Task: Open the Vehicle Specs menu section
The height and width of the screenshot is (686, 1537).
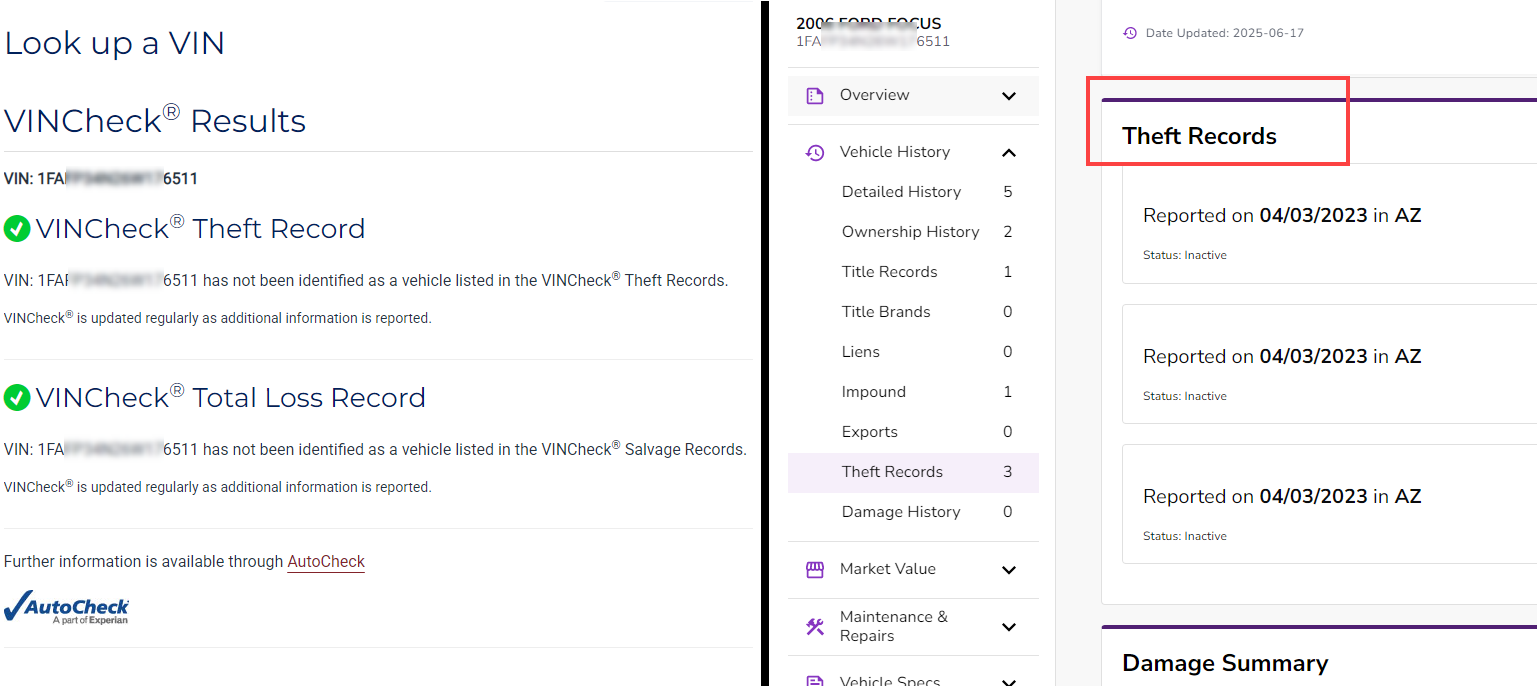Action: pos(913,676)
